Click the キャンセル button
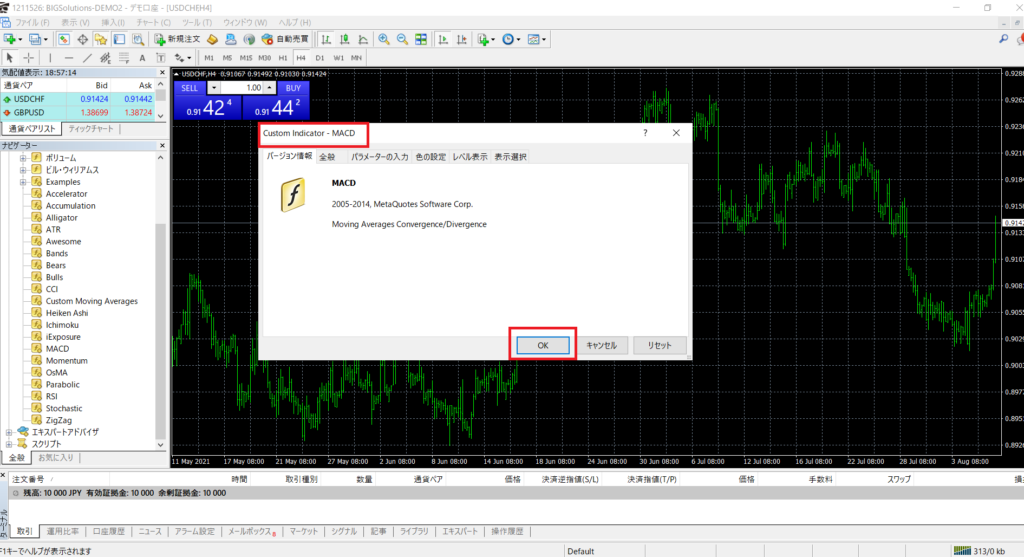 pyautogui.click(x=601, y=345)
